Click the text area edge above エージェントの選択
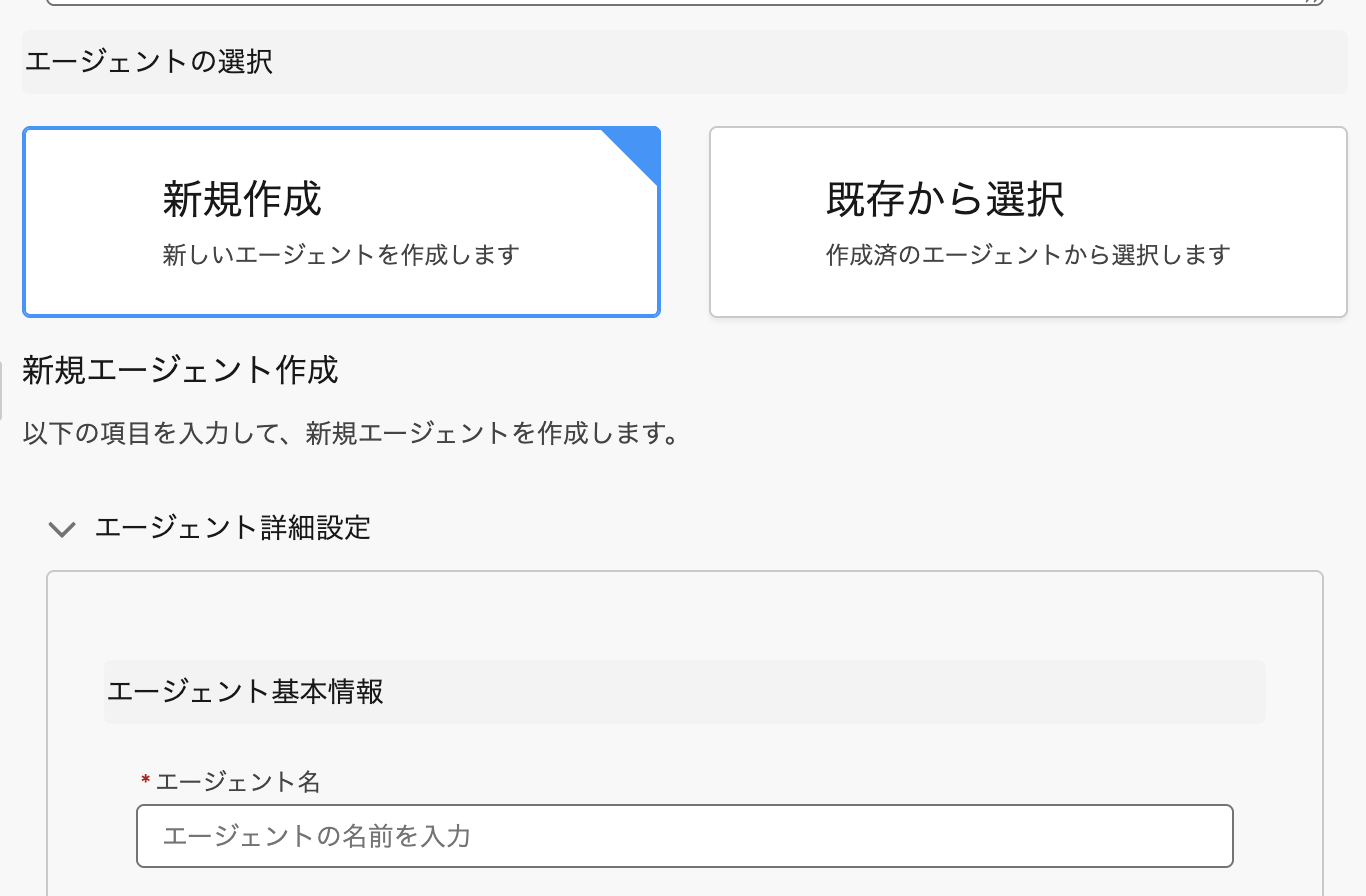The image size is (1366, 896). [684, 4]
